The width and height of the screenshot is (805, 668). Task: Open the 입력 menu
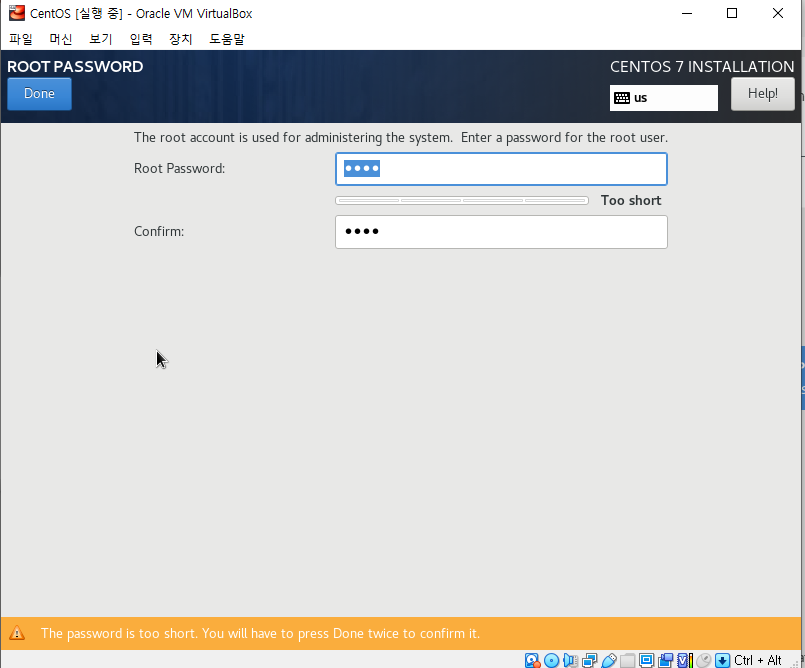[x=141, y=39]
